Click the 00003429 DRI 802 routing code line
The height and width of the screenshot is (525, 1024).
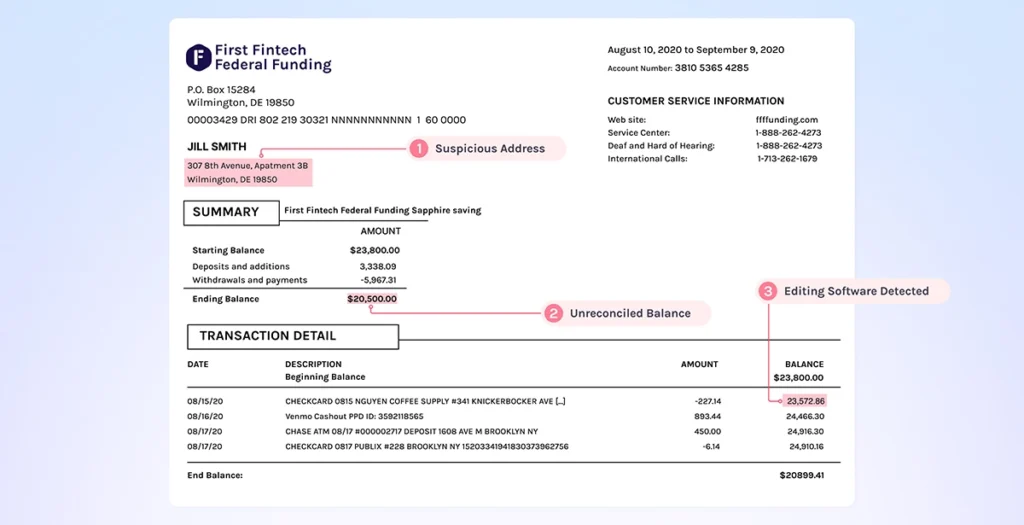pos(327,120)
